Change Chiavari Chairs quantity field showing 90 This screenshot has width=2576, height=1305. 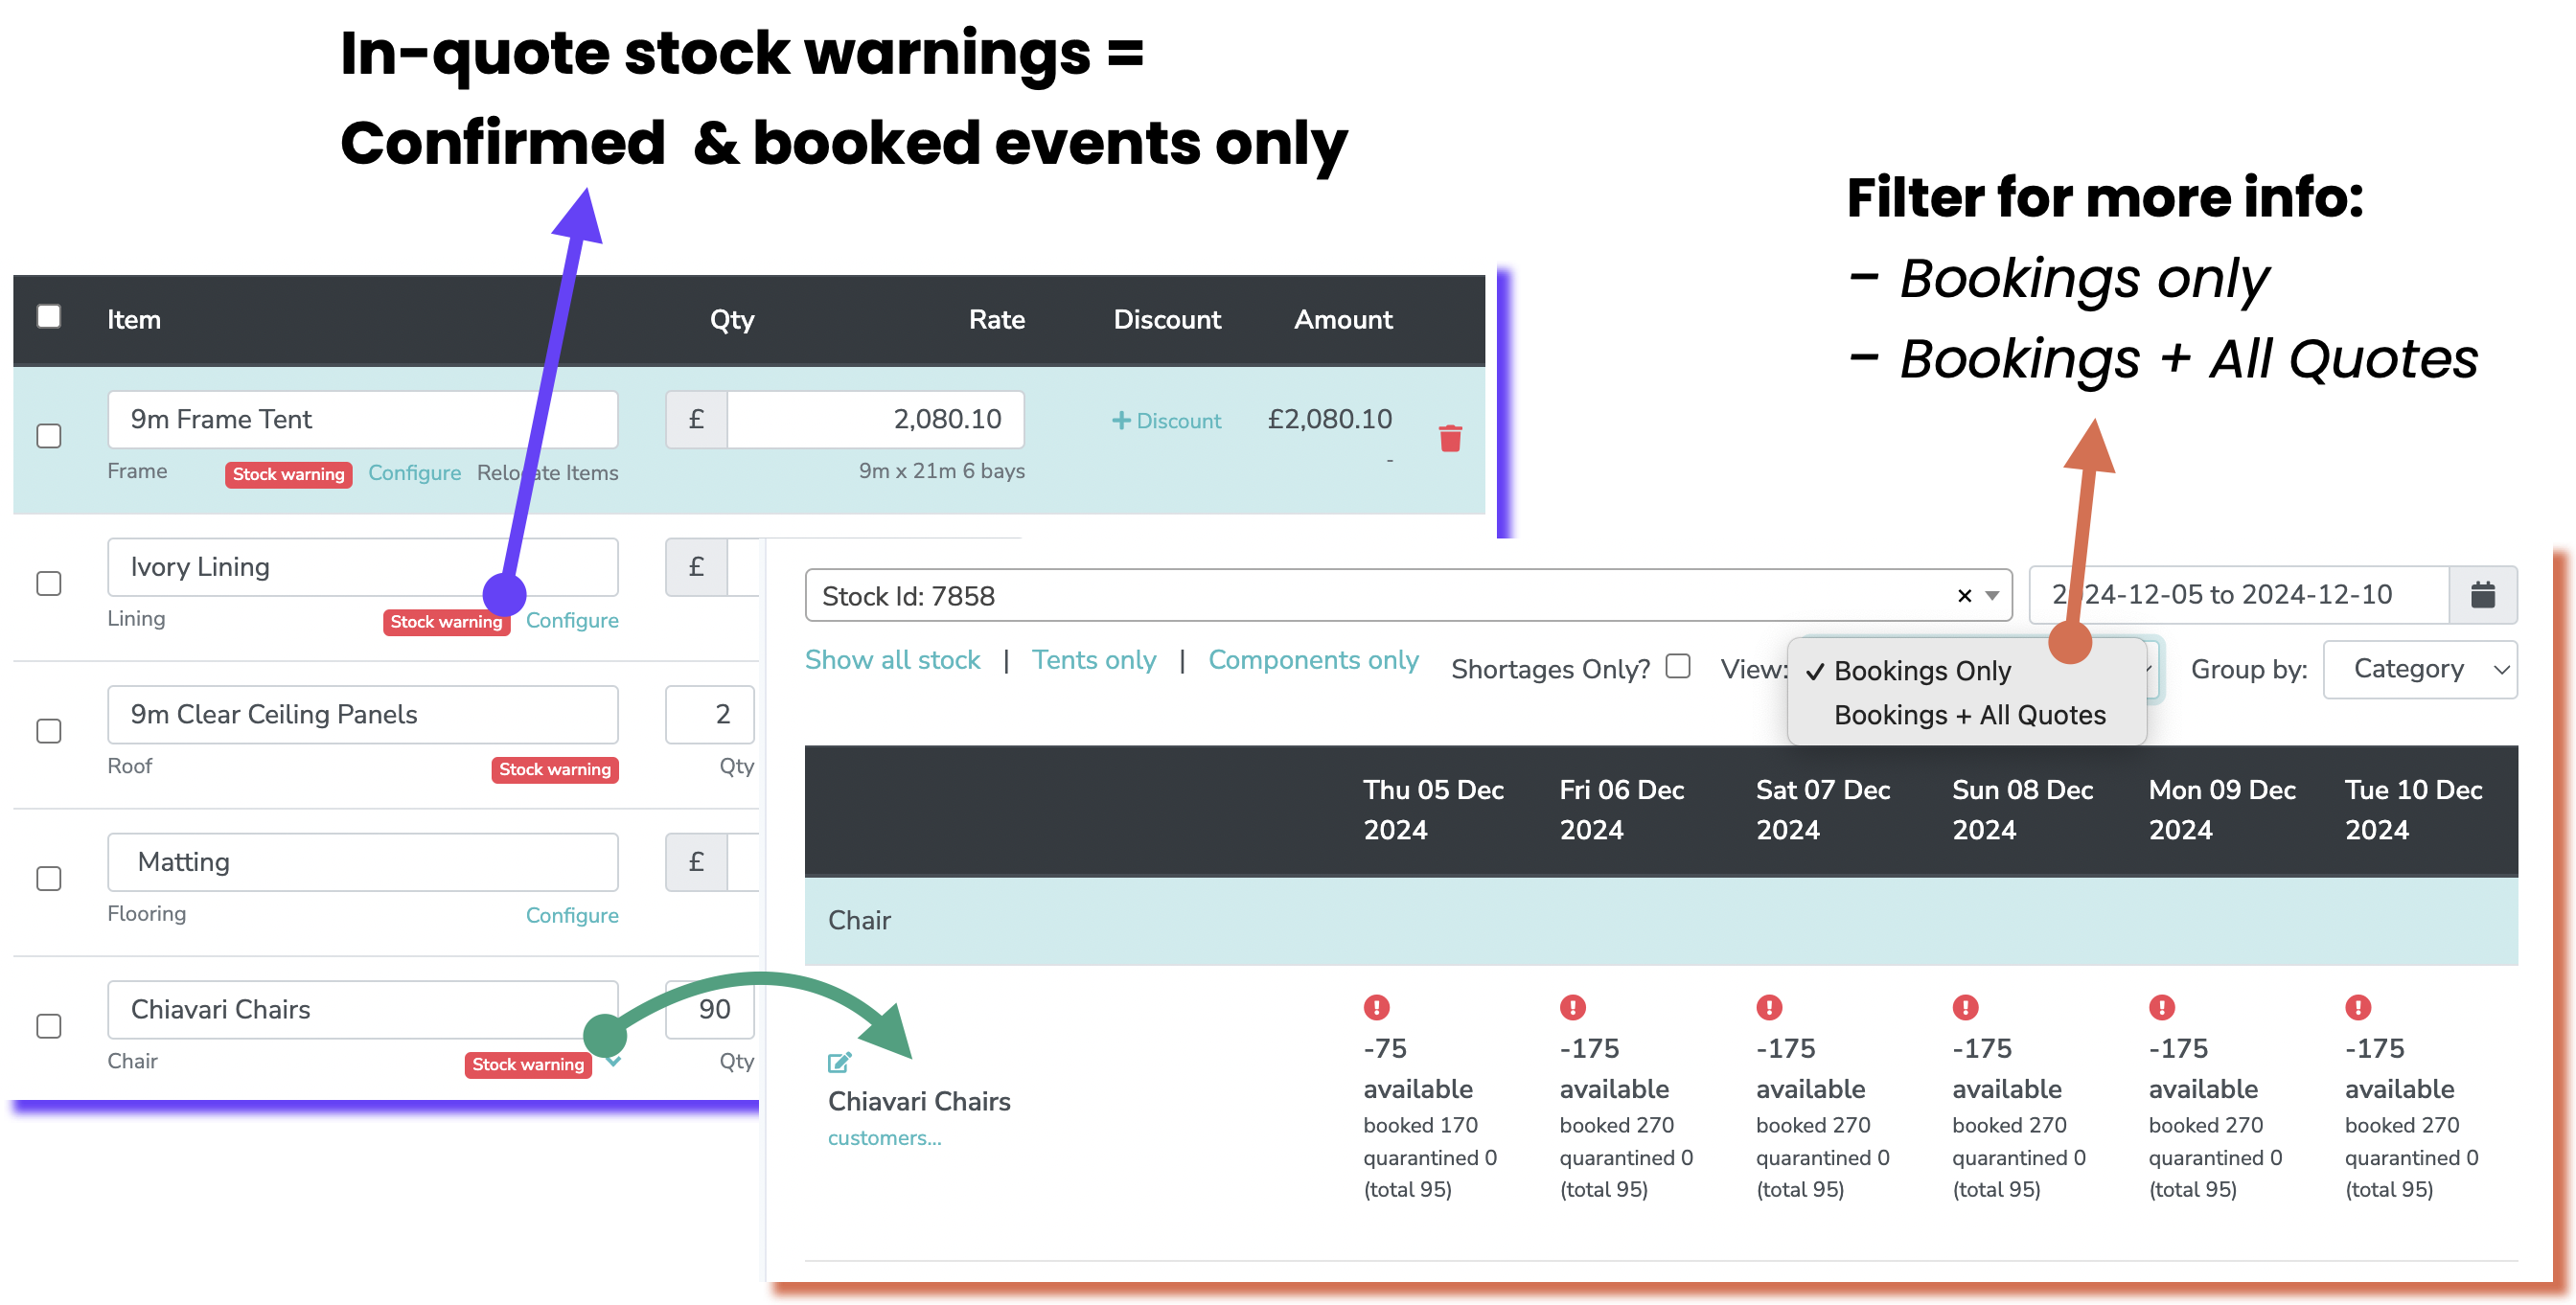pyautogui.click(x=710, y=1009)
